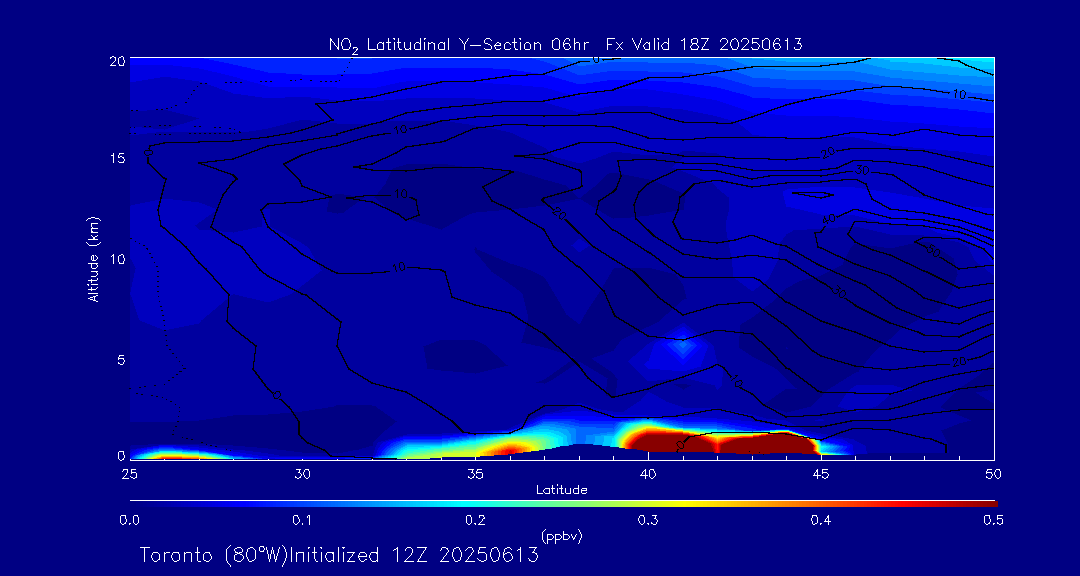This screenshot has width=1080, height=576.
Task: Click the latitude 35 tick label
Action: (x=475, y=472)
